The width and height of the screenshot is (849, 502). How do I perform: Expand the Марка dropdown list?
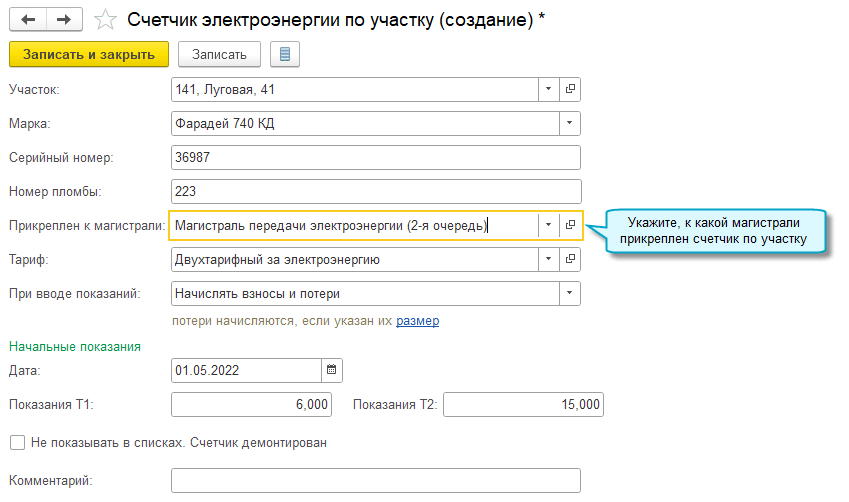pyautogui.click(x=570, y=124)
